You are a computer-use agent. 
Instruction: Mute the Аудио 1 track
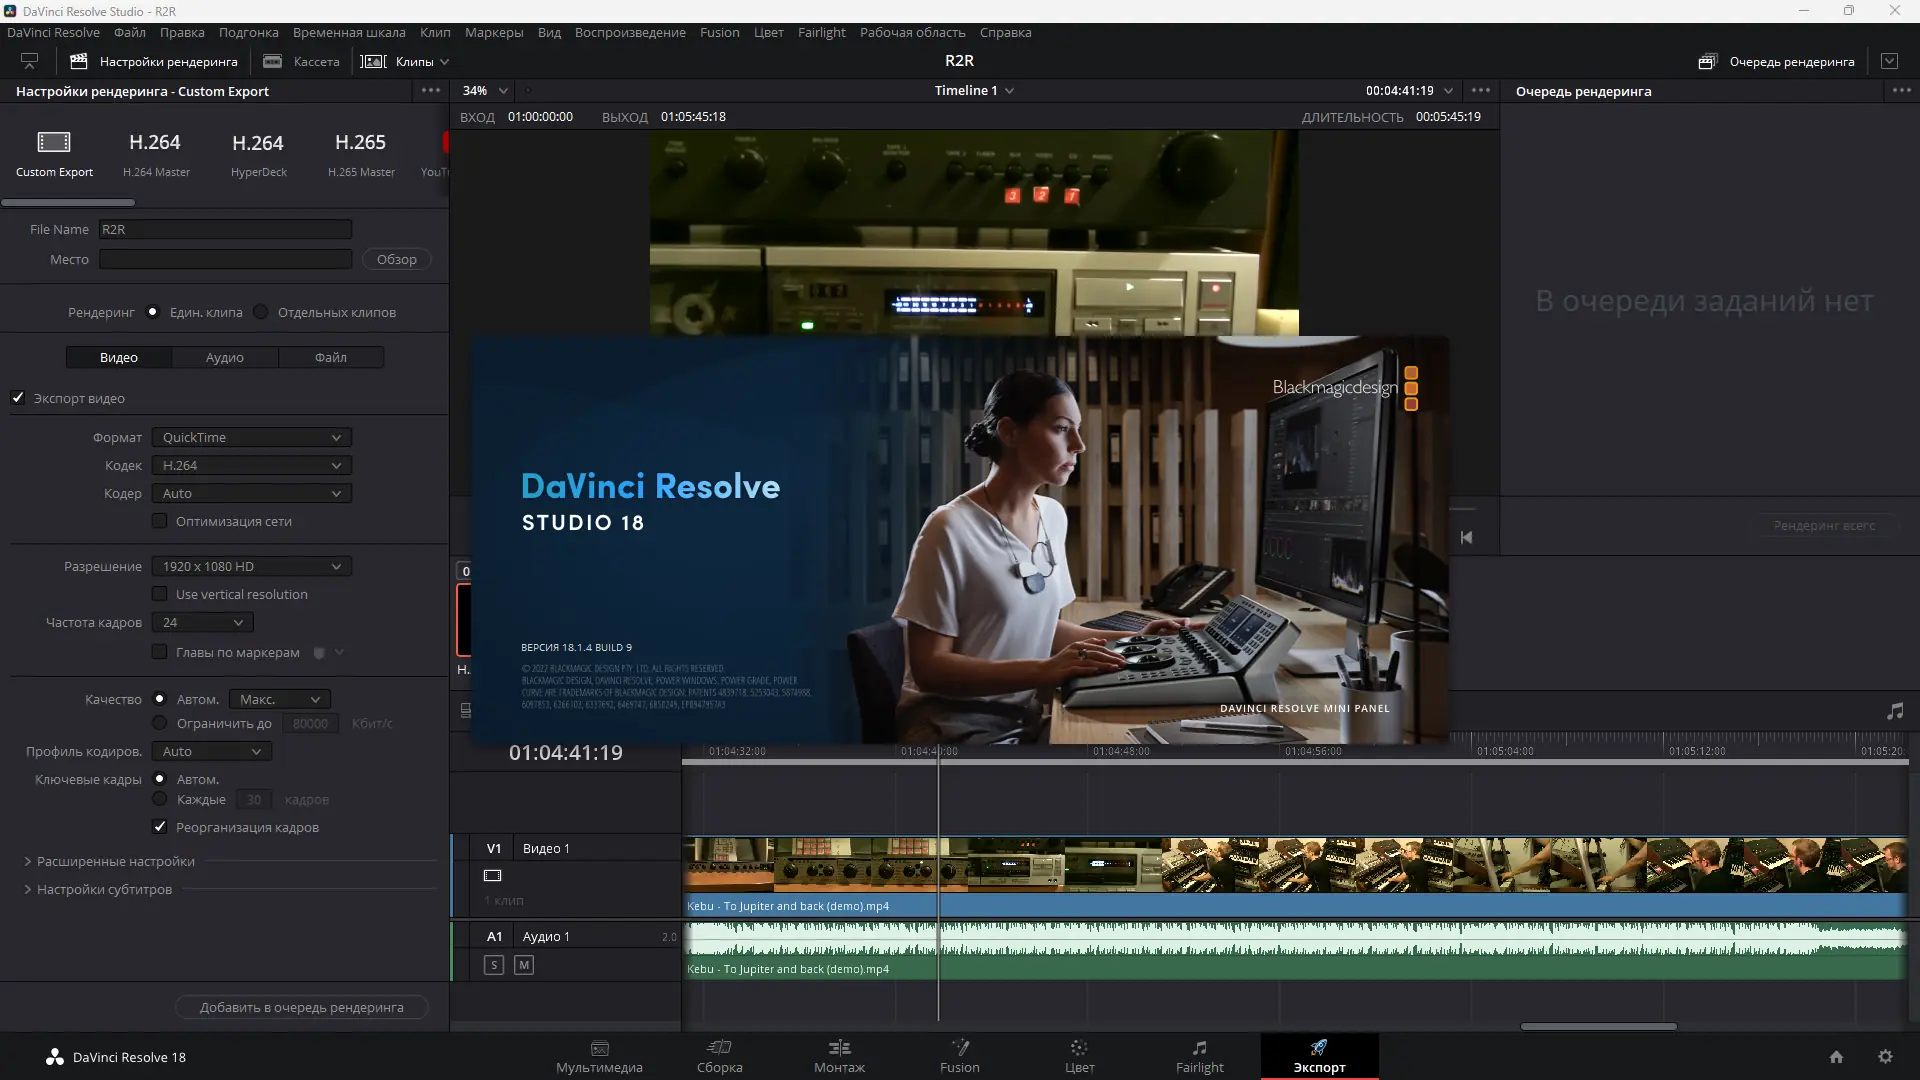pos(523,965)
